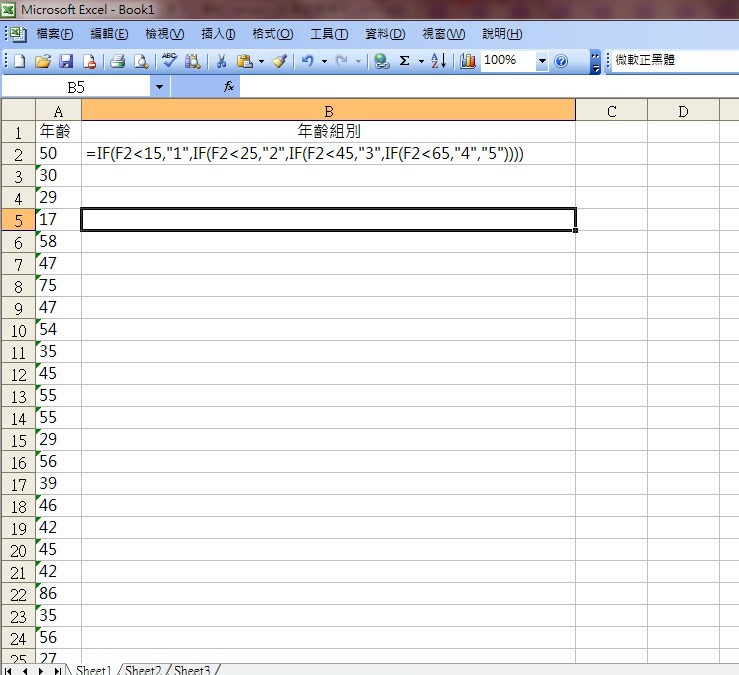Paste from clipboard
The width and height of the screenshot is (739, 675).
click(x=245, y=61)
